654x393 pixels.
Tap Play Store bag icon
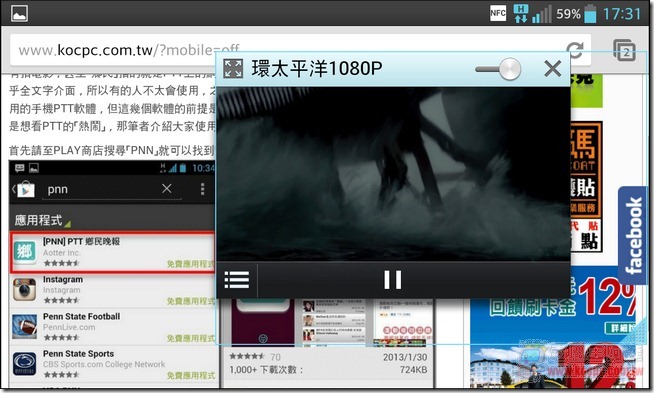pos(25,190)
